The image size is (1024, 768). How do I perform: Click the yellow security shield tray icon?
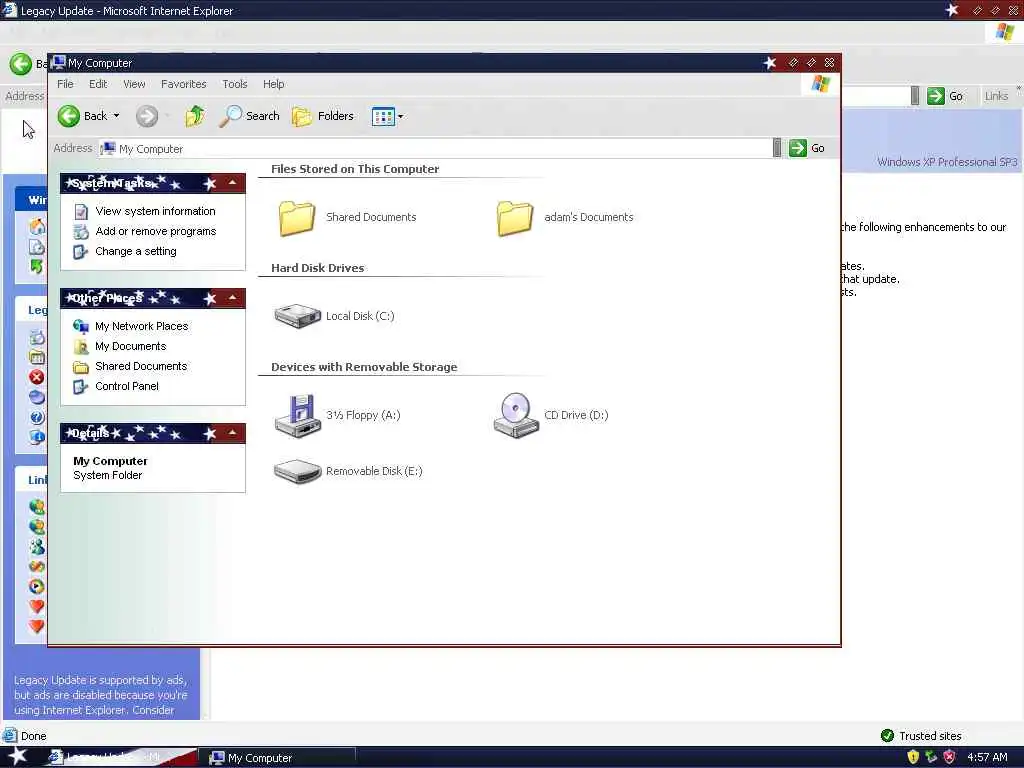pos(913,757)
